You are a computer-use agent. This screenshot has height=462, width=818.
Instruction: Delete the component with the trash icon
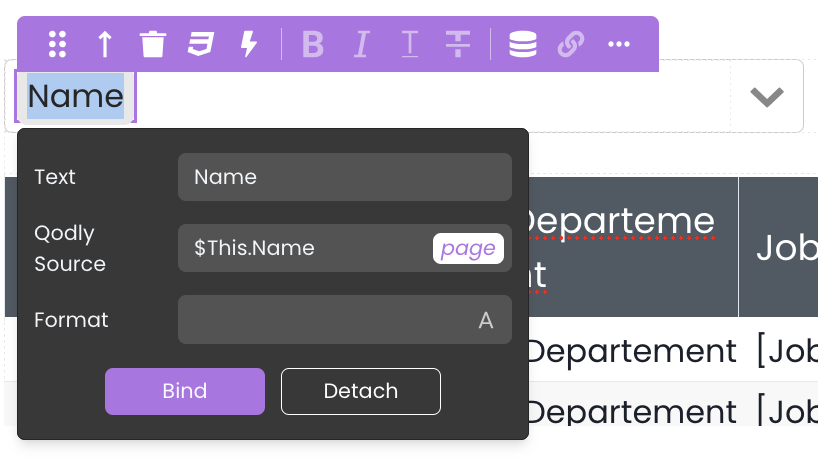coord(152,44)
